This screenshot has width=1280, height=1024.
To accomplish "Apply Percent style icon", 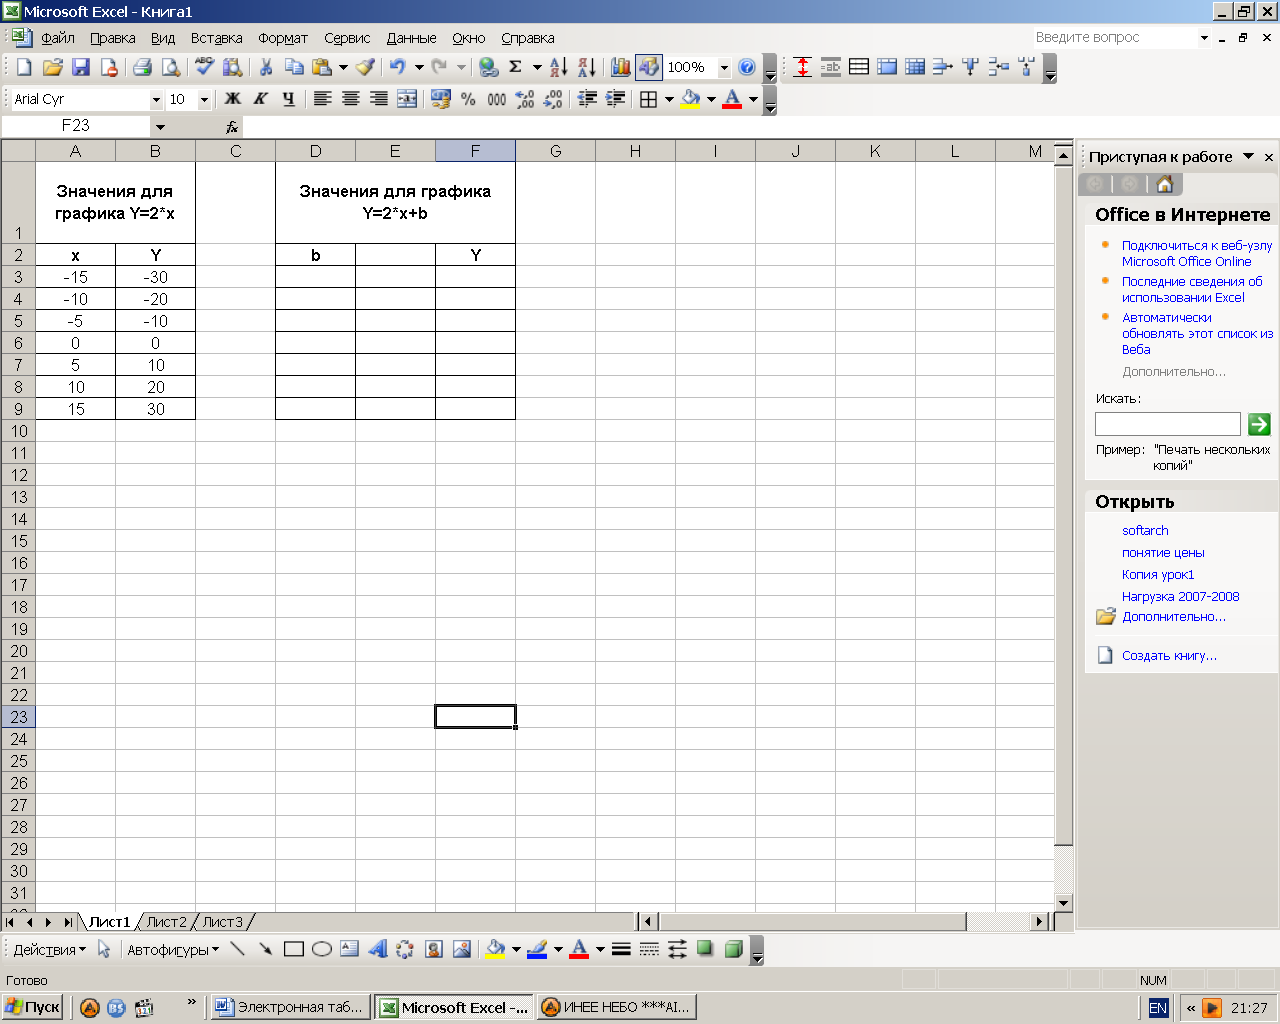I will pyautogui.click(x=468, y=99).
